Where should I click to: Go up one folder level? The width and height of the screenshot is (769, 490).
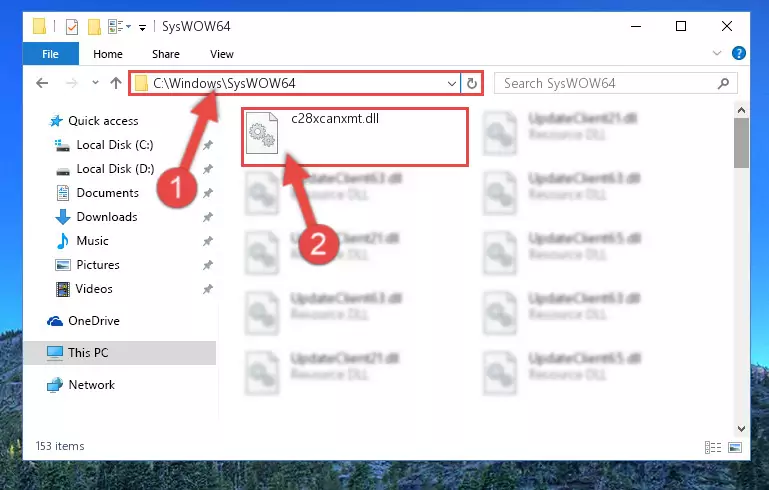(116, 83)
